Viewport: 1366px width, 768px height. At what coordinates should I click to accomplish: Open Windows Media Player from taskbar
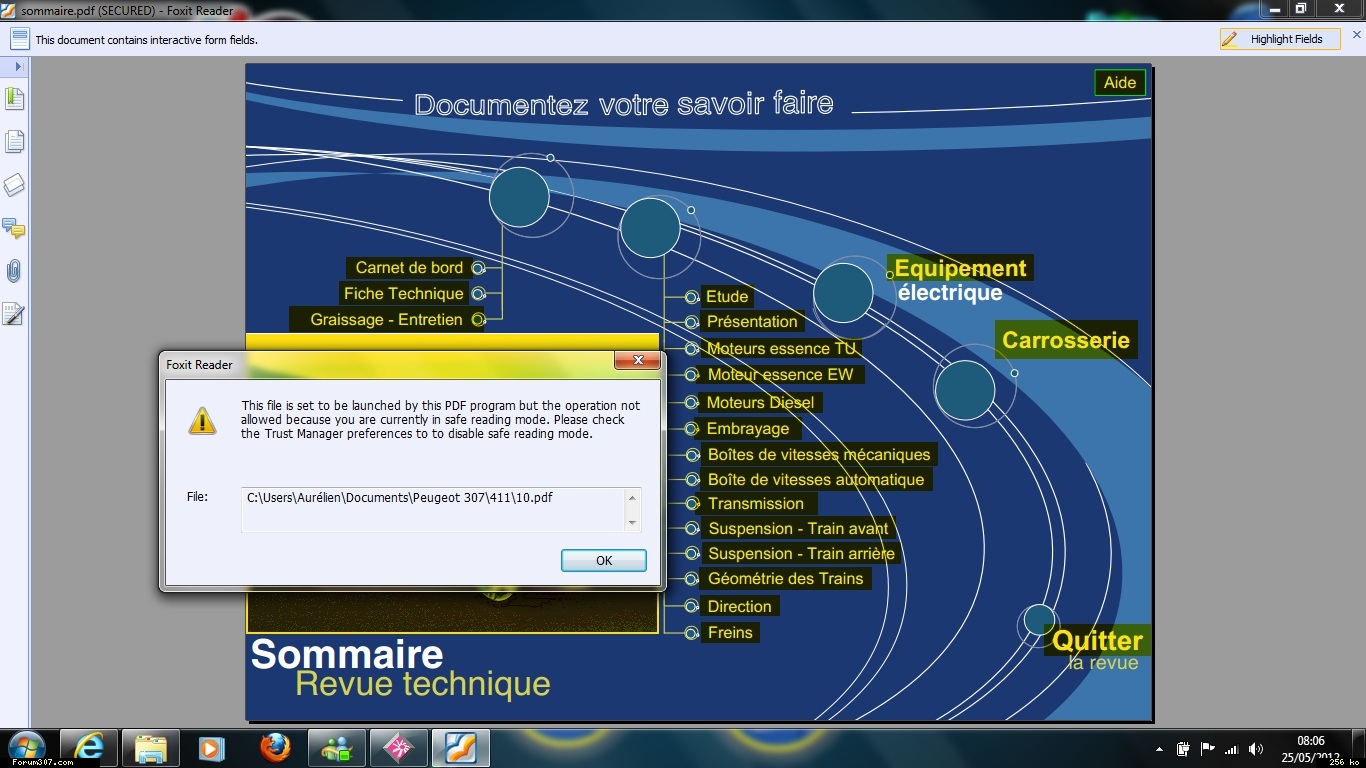(x=212, y=748)
